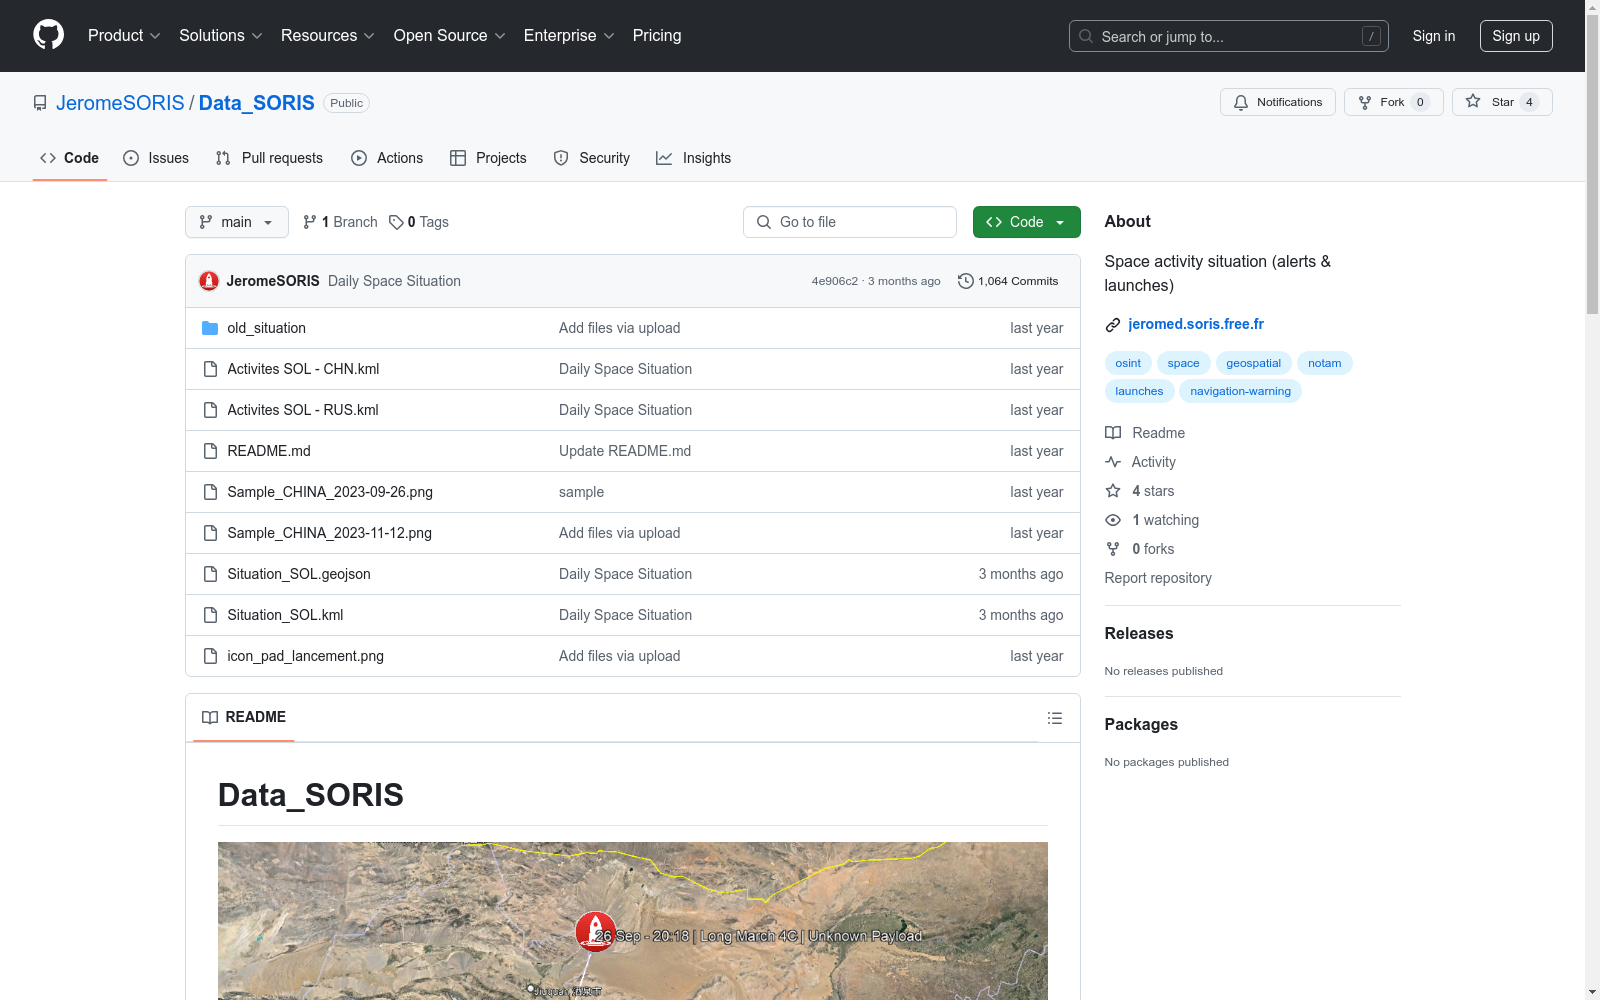The height and width of the screenshot is (1000, 1600).
Task: Open the Data_SORIS repository link
Action: pyautogui.click(x=257, y=103)
